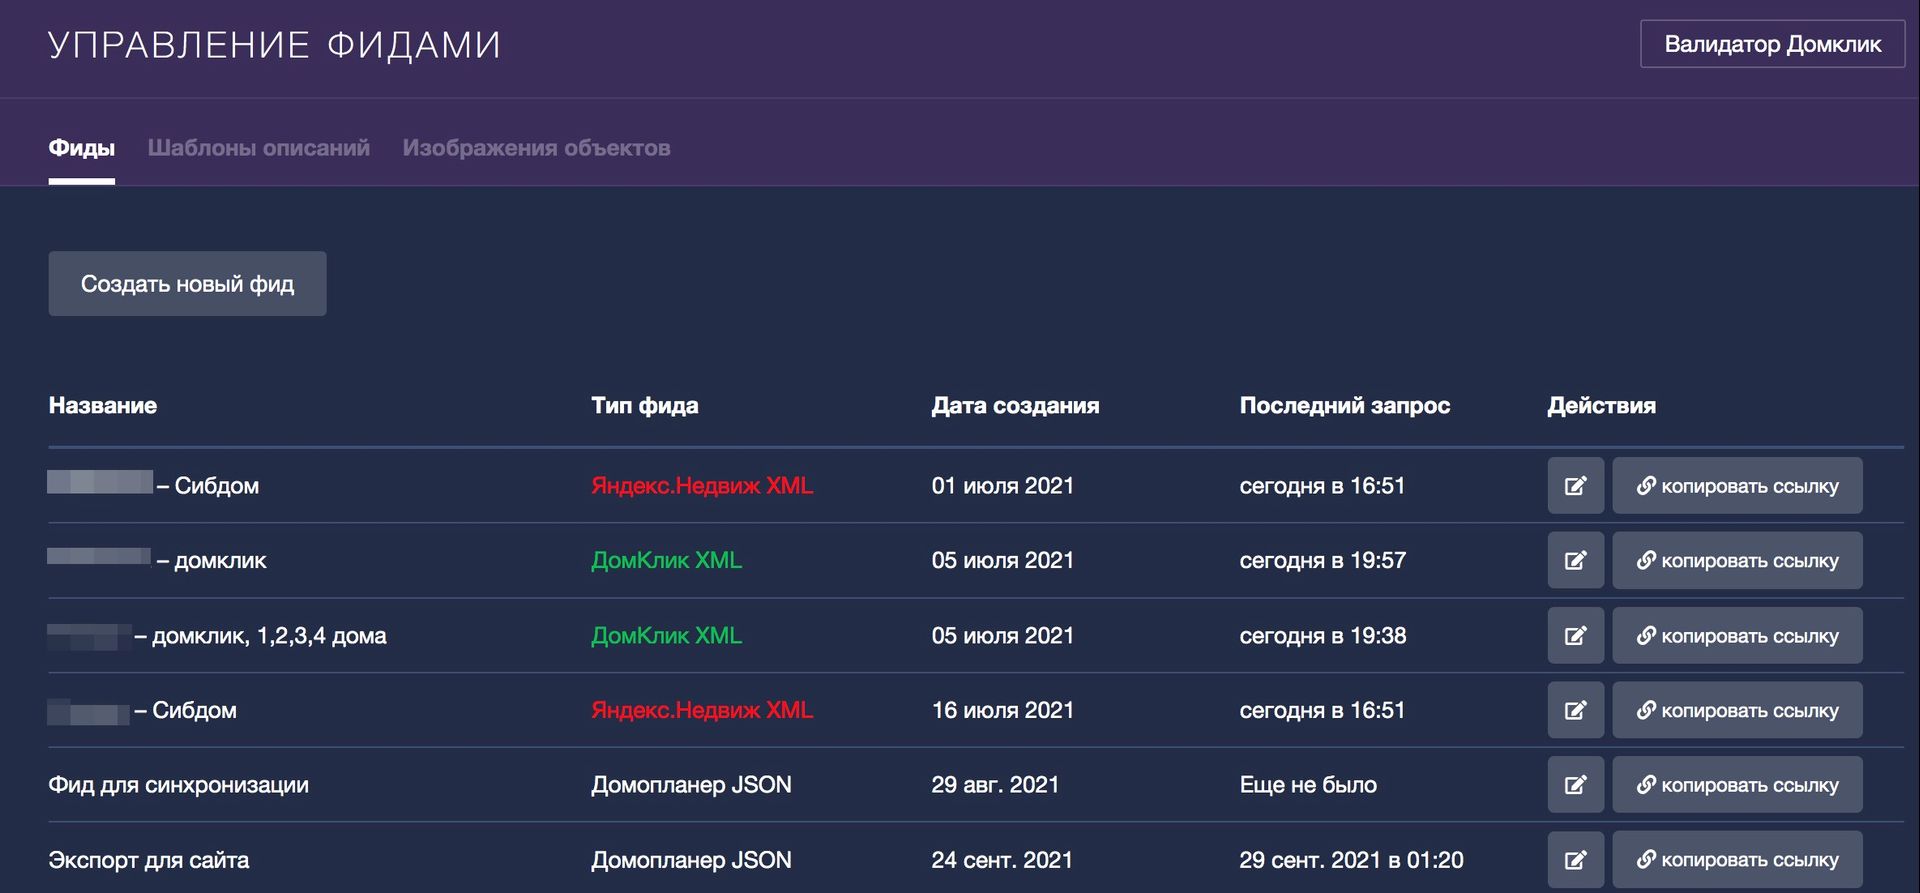Edit the домклик, 1,2,3,4 дома feed

pyautogui.click(x=1575, y=635)
